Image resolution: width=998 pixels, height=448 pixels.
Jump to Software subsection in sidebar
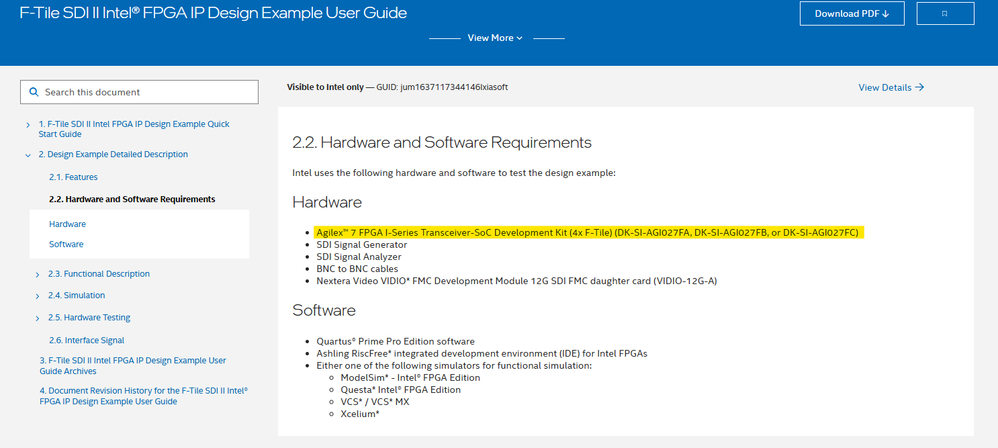click(x=66, y=244)
